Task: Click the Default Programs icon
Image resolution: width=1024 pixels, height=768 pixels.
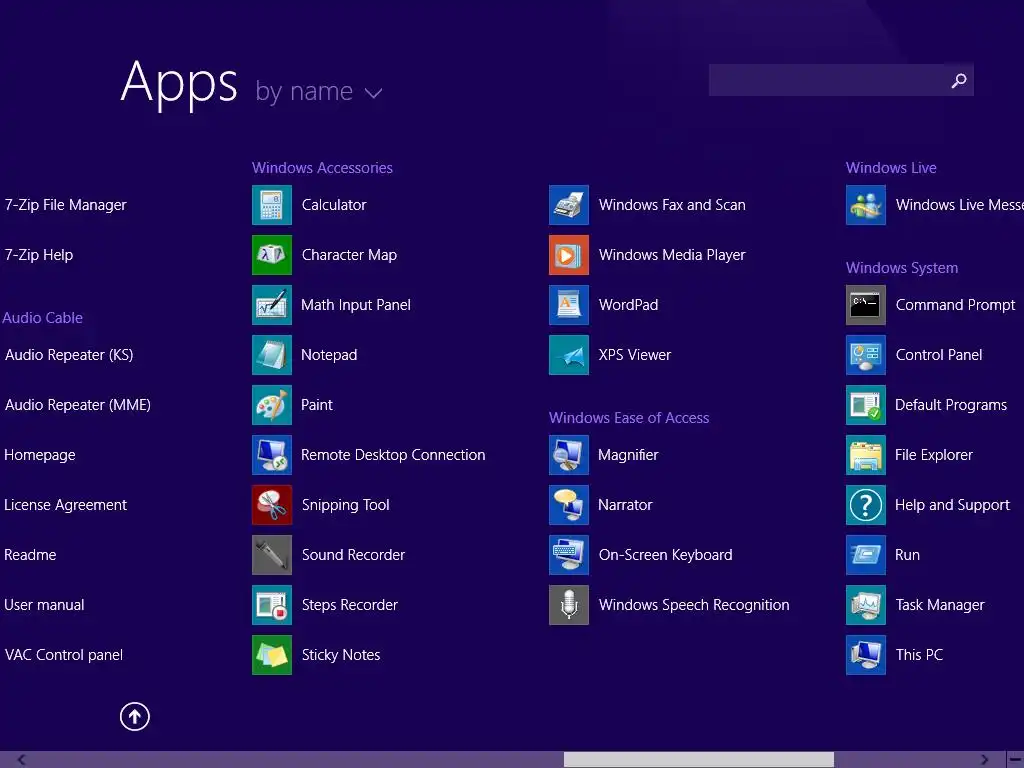Action: pos(866,405)
